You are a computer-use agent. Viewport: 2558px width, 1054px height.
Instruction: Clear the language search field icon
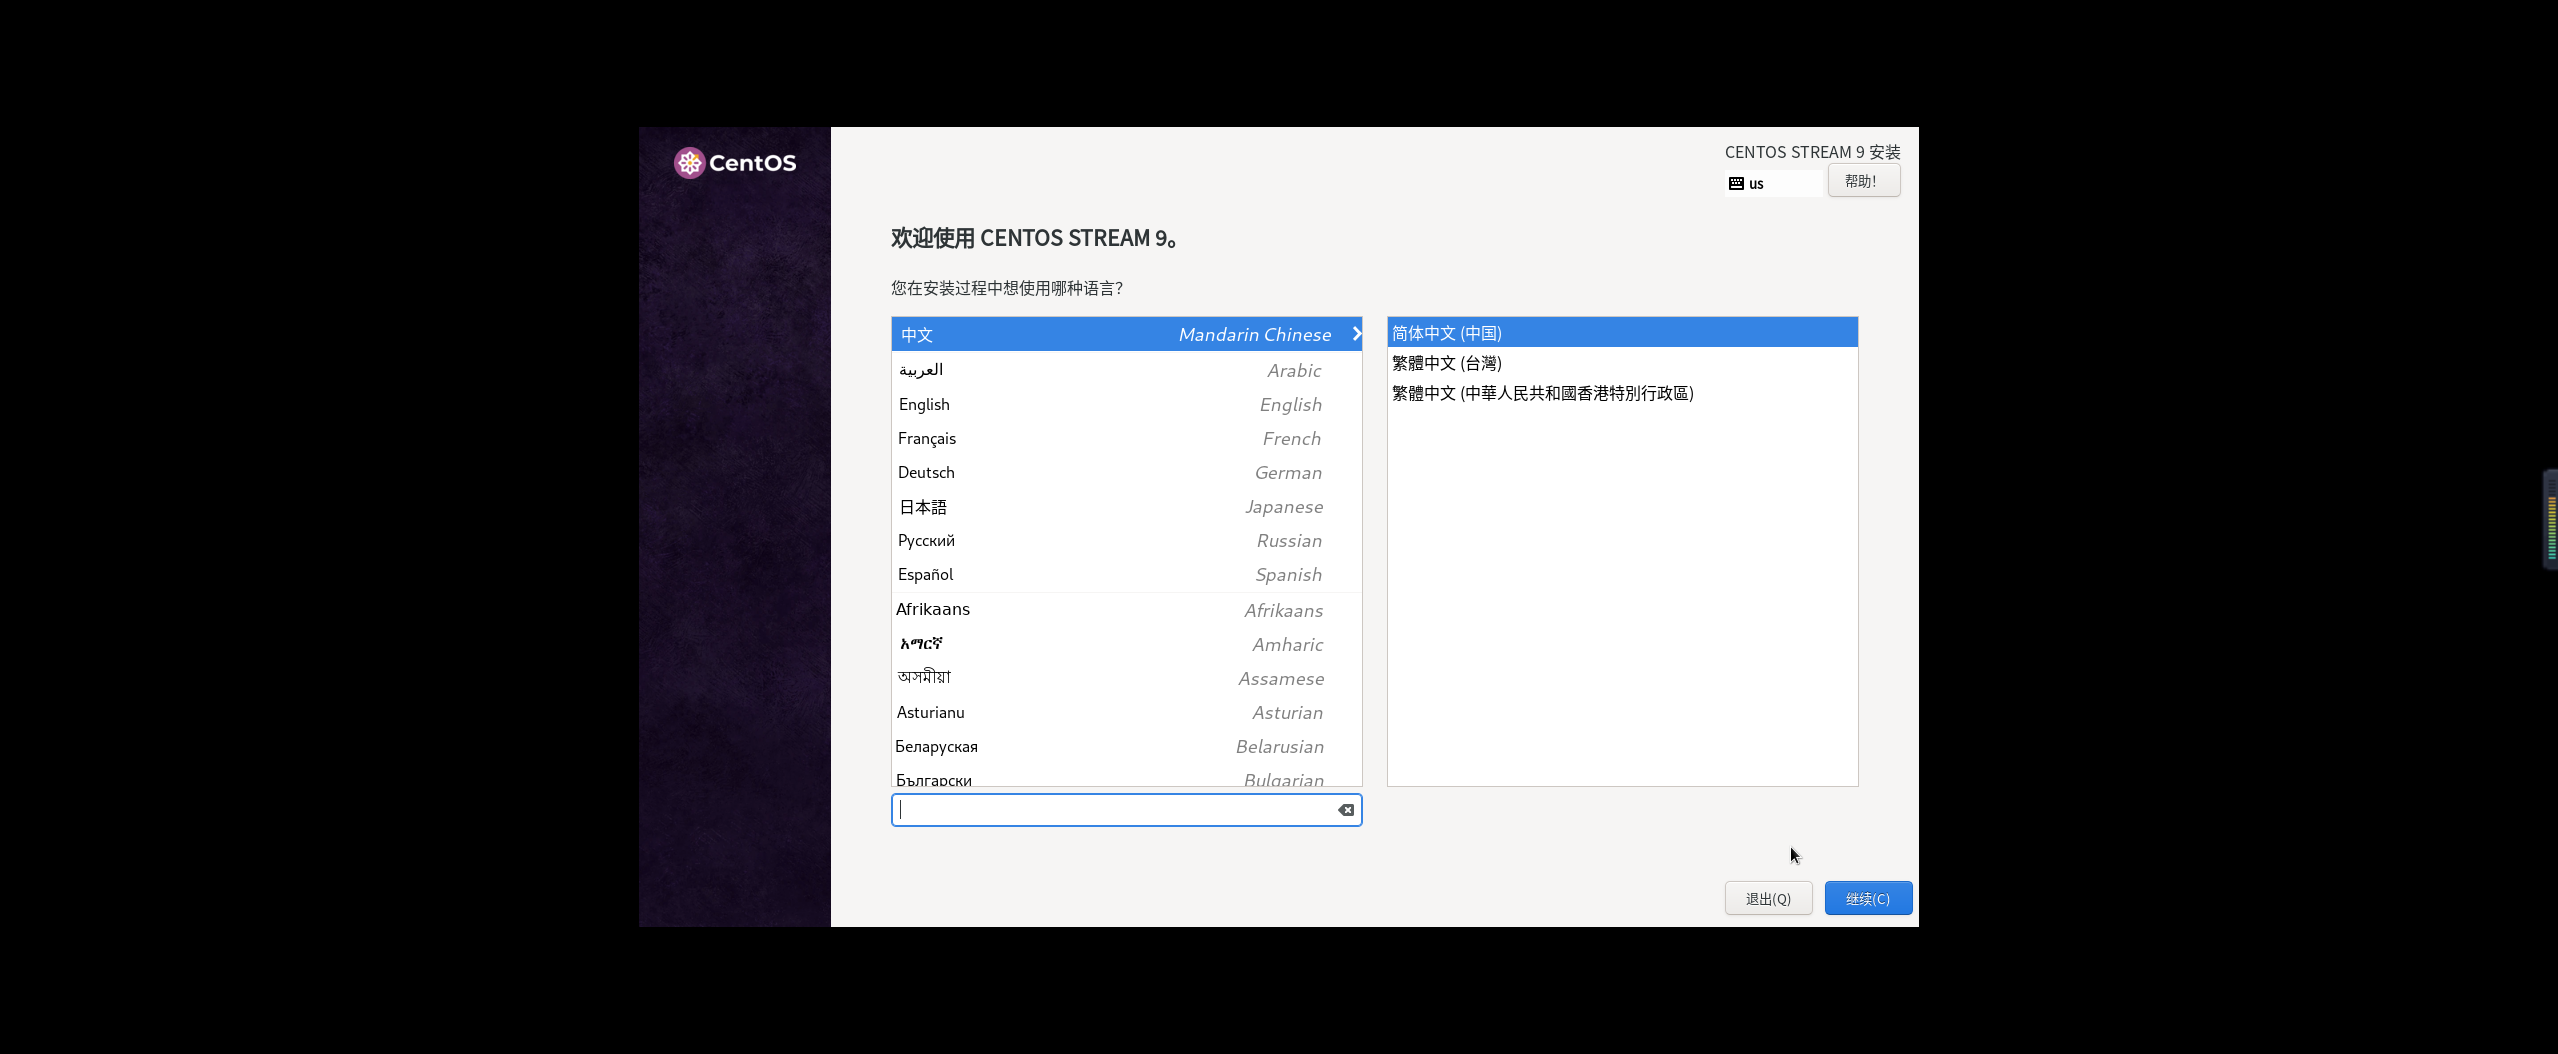[x=1346, y=810]
